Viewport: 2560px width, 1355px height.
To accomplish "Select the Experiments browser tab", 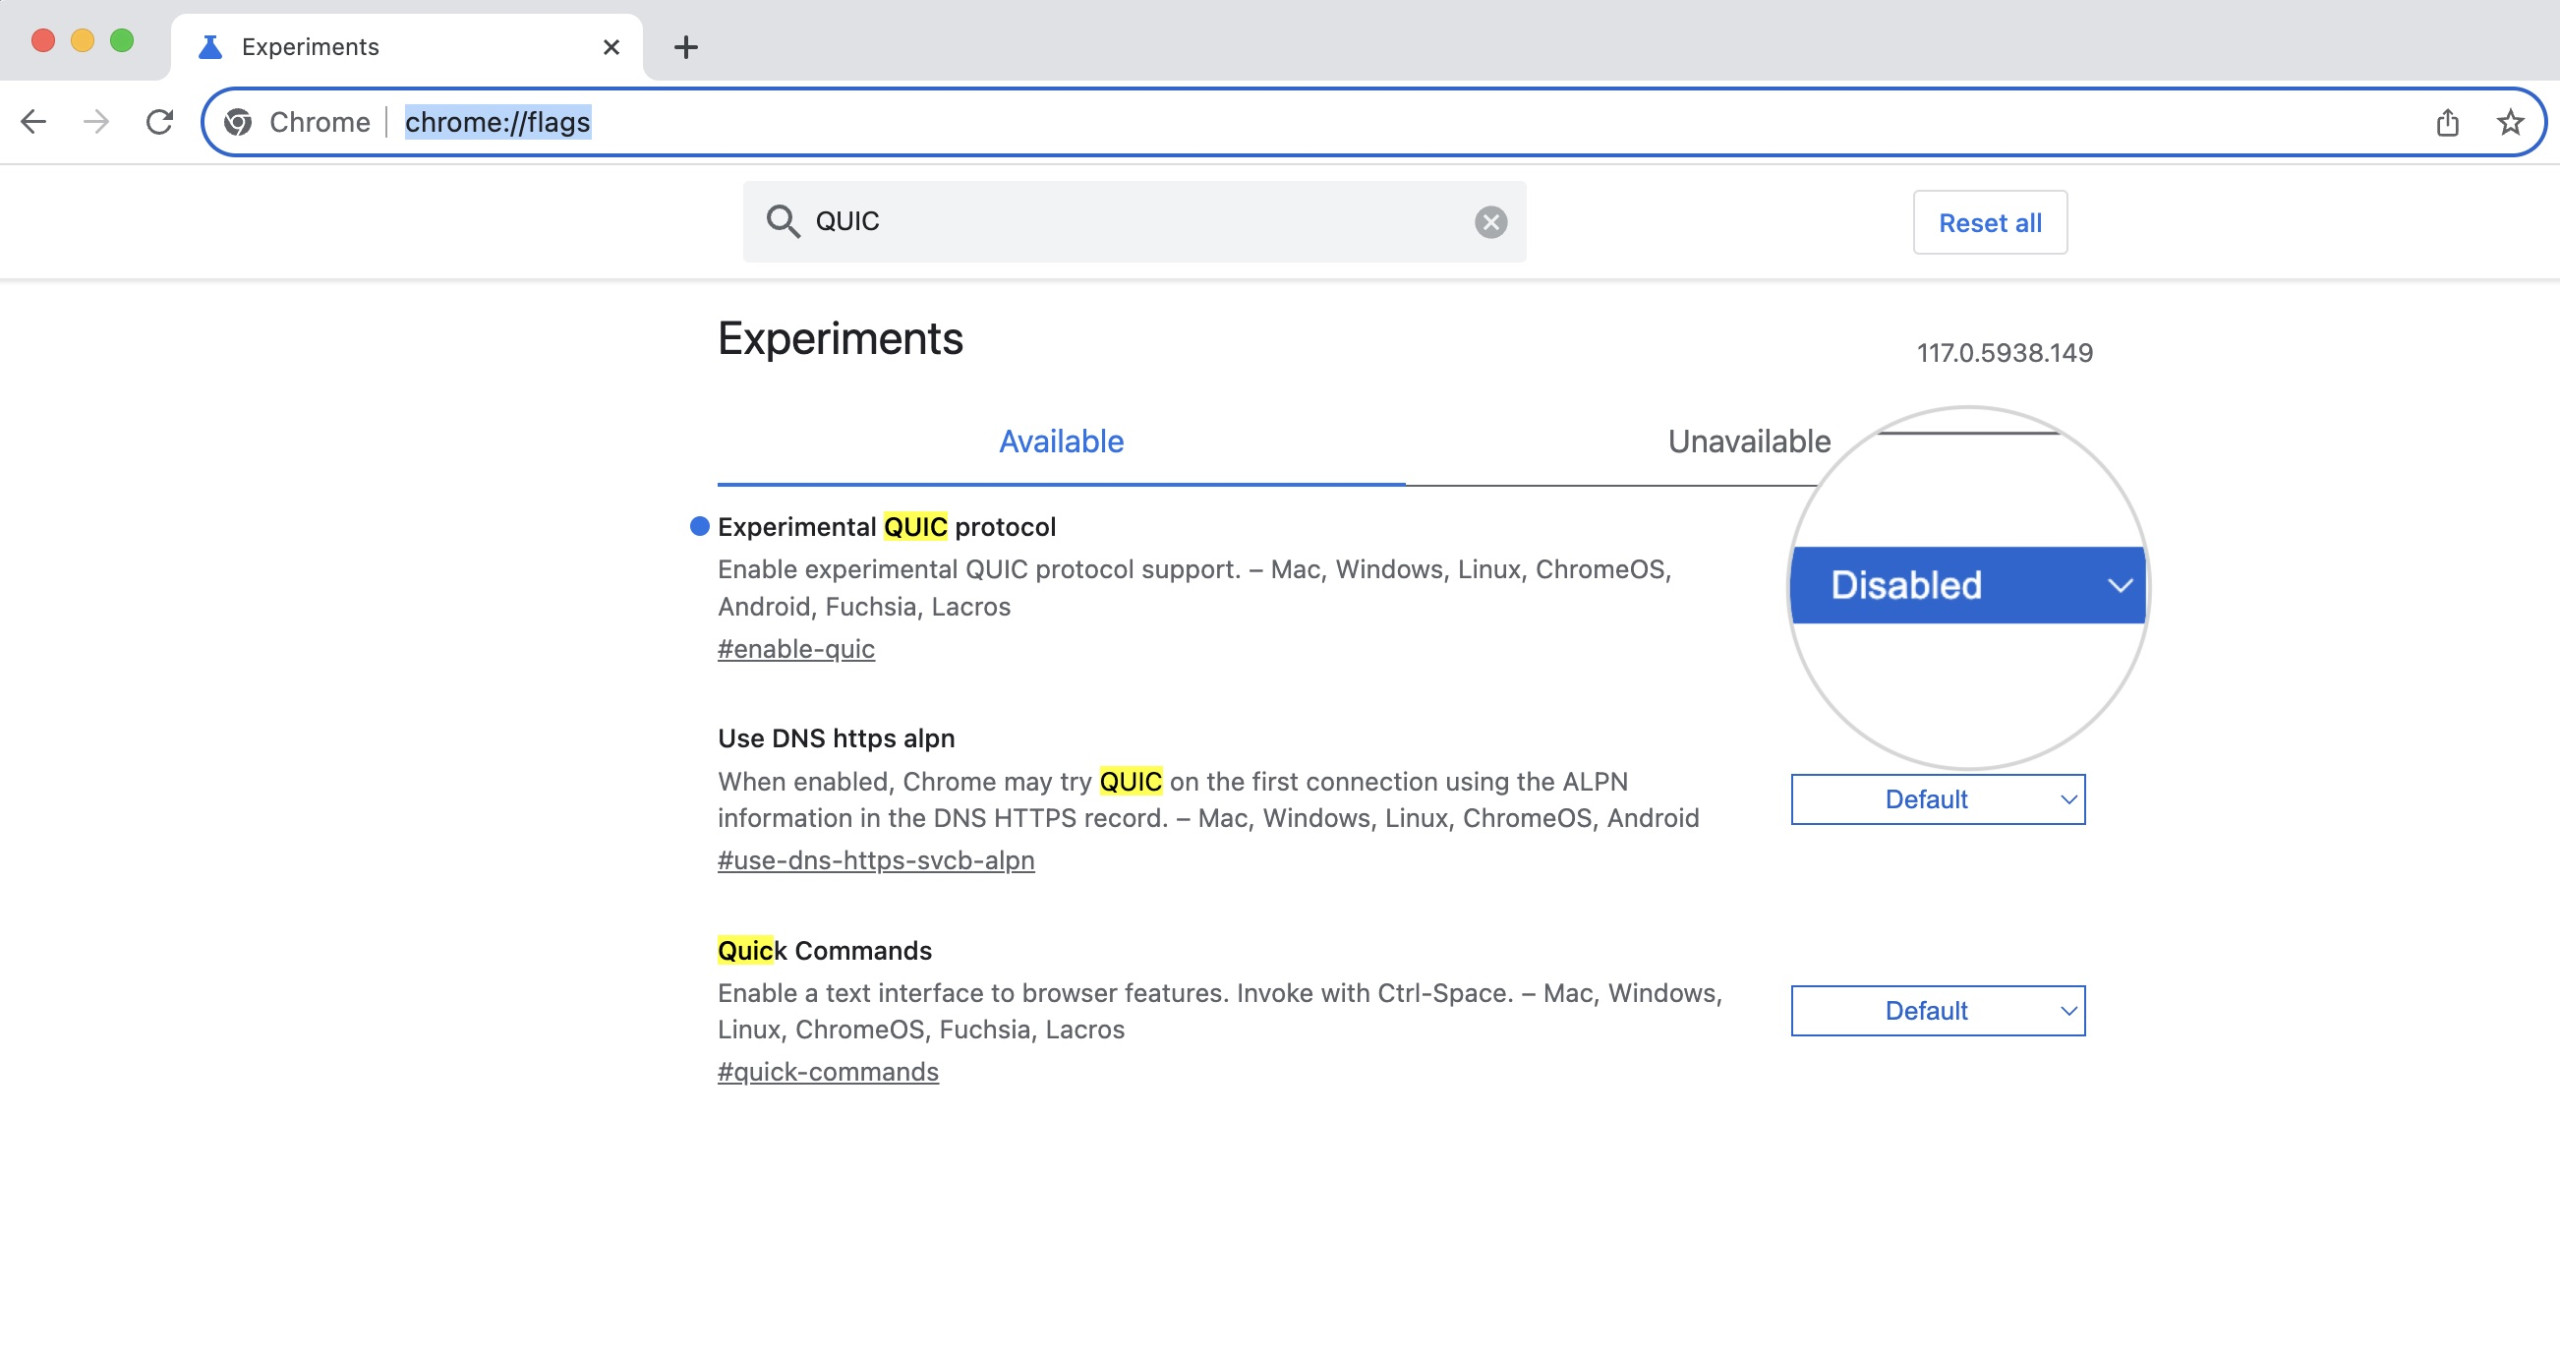I will tap(407, 47).
